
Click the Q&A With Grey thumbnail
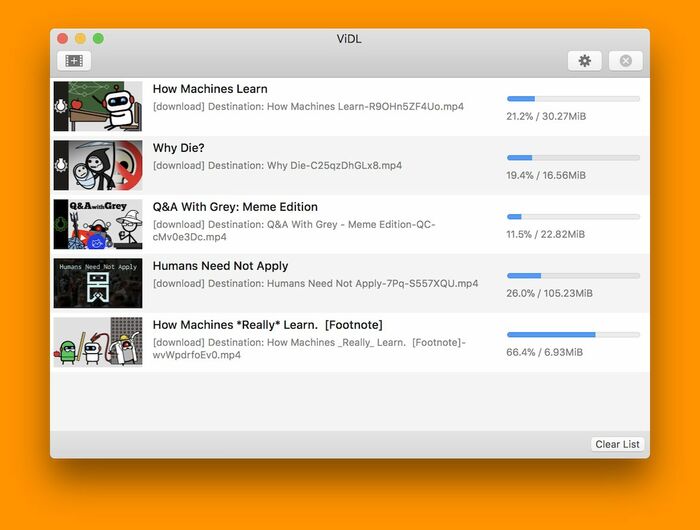pos(98,224)
